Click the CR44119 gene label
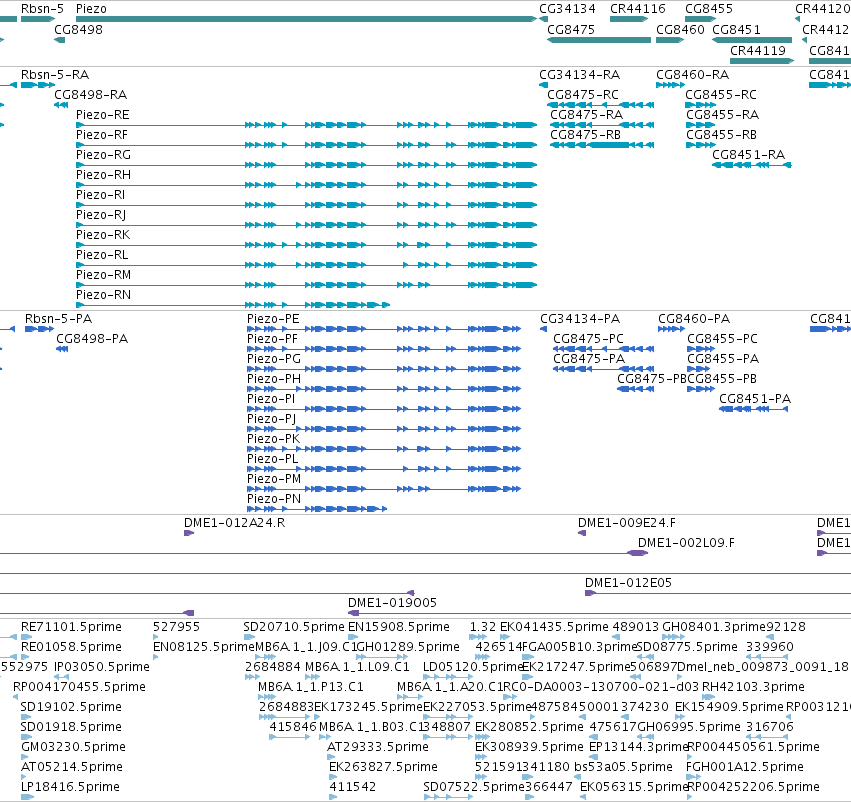 point(758,50)
